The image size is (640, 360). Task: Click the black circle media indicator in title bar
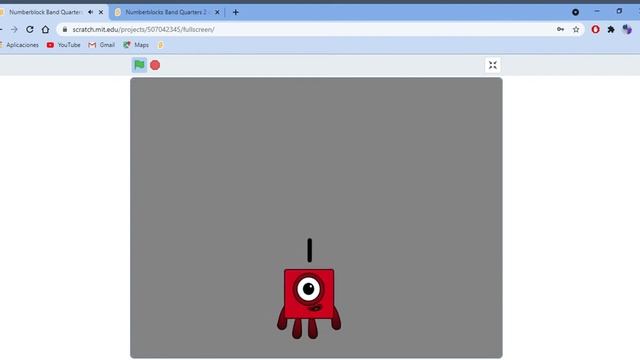click(576, 12)
